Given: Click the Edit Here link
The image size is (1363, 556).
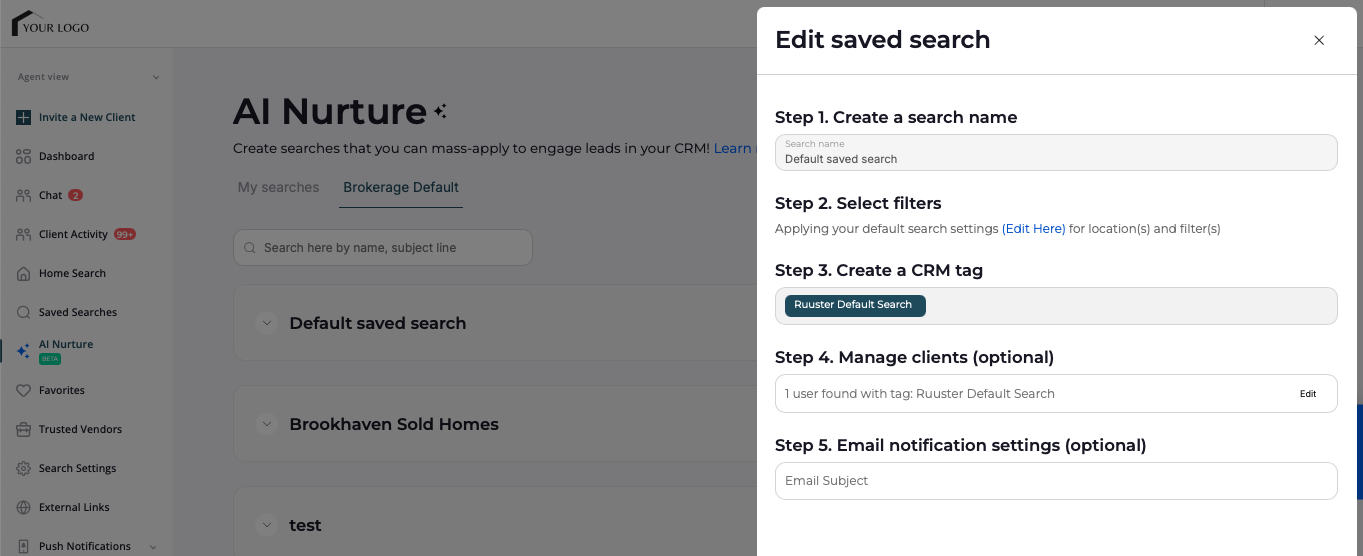Looking at the screenshot, I should (x=1034, y=229).
